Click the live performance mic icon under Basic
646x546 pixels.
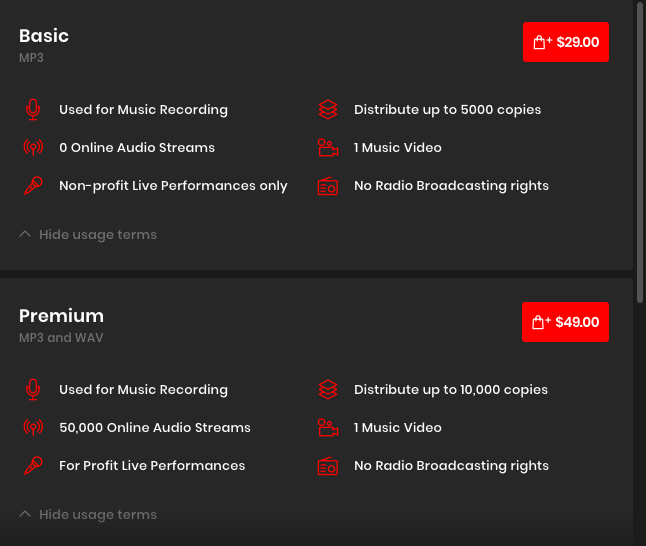pos(33,185)
